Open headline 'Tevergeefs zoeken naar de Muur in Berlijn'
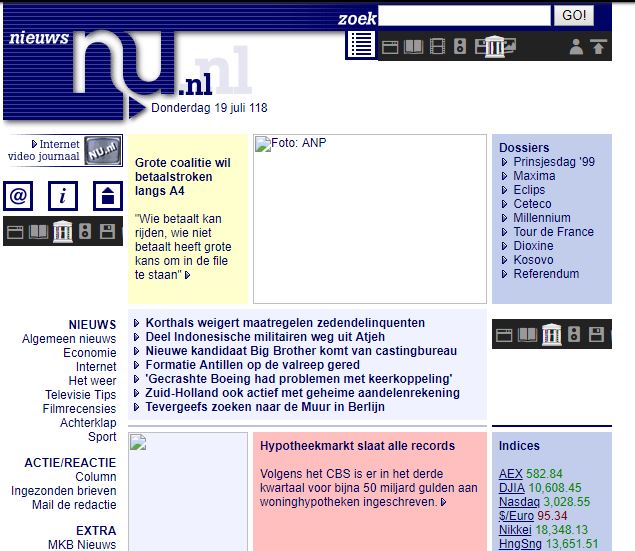Screen dimensions: 635x551 [x=265, y=407]
